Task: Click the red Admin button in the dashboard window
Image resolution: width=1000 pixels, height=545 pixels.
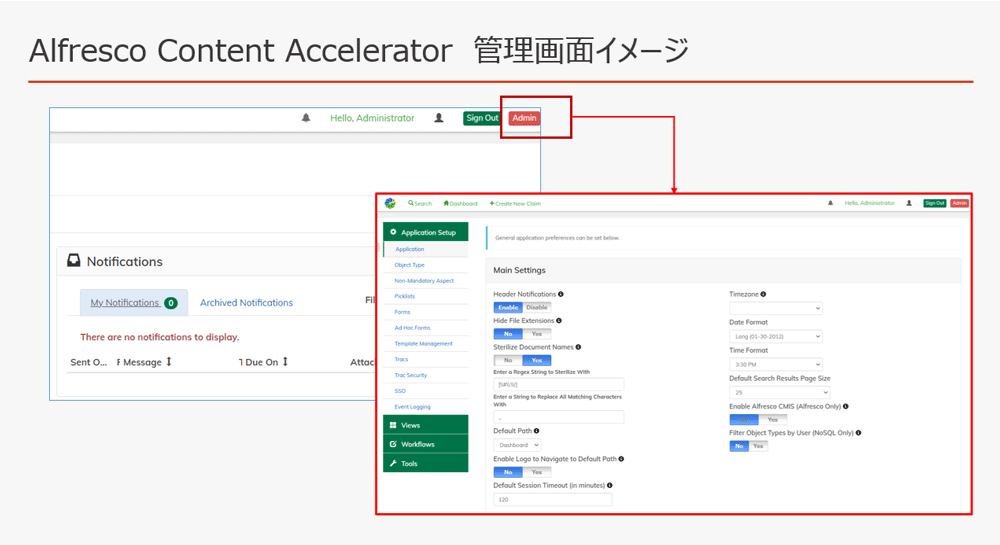Action: coord(524,118)
